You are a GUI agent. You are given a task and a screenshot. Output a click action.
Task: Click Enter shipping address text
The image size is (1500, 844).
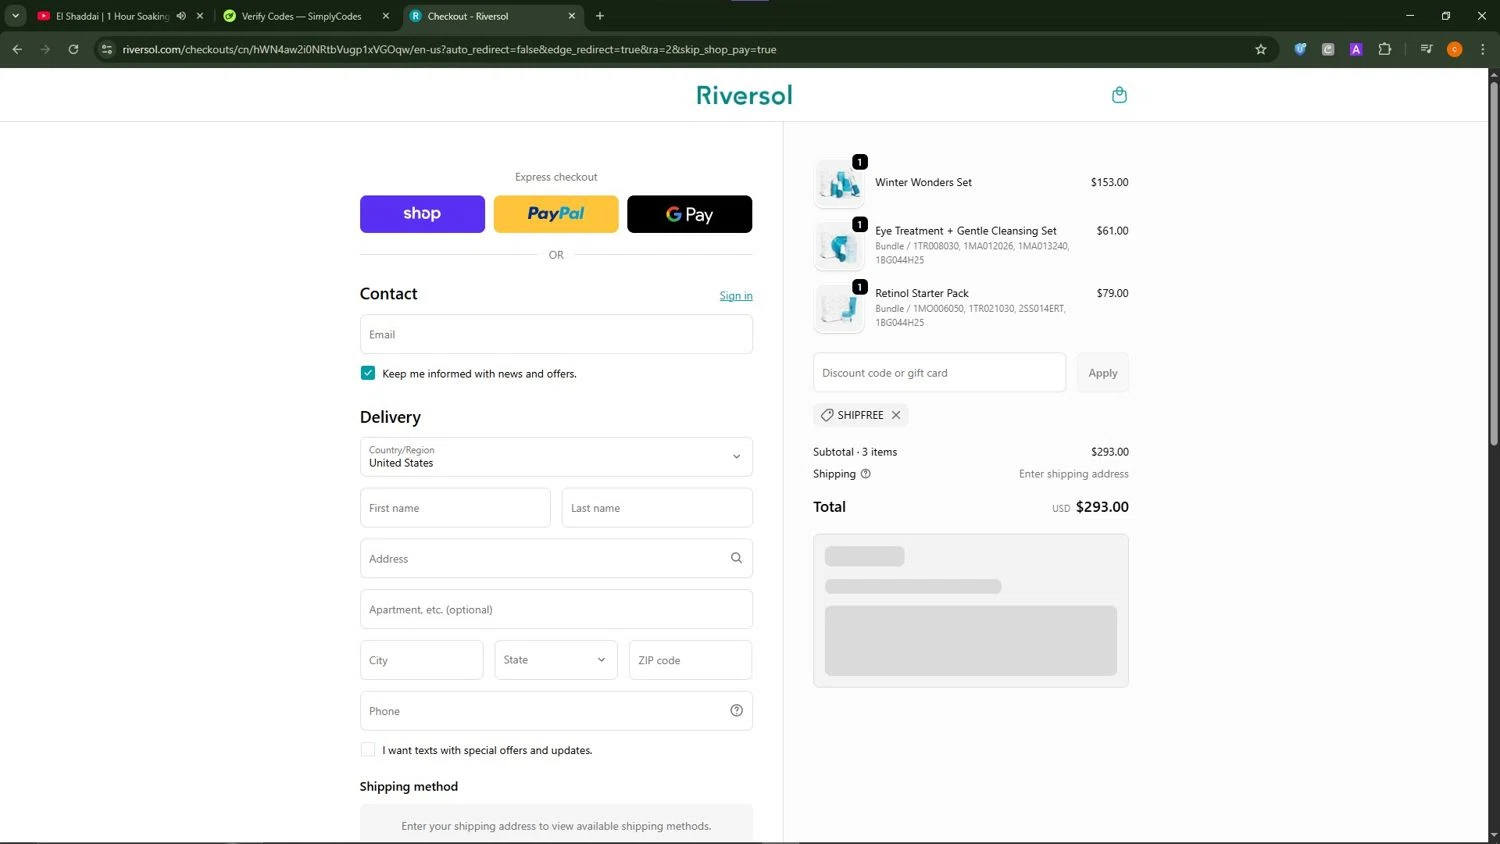pos(1073,474)
